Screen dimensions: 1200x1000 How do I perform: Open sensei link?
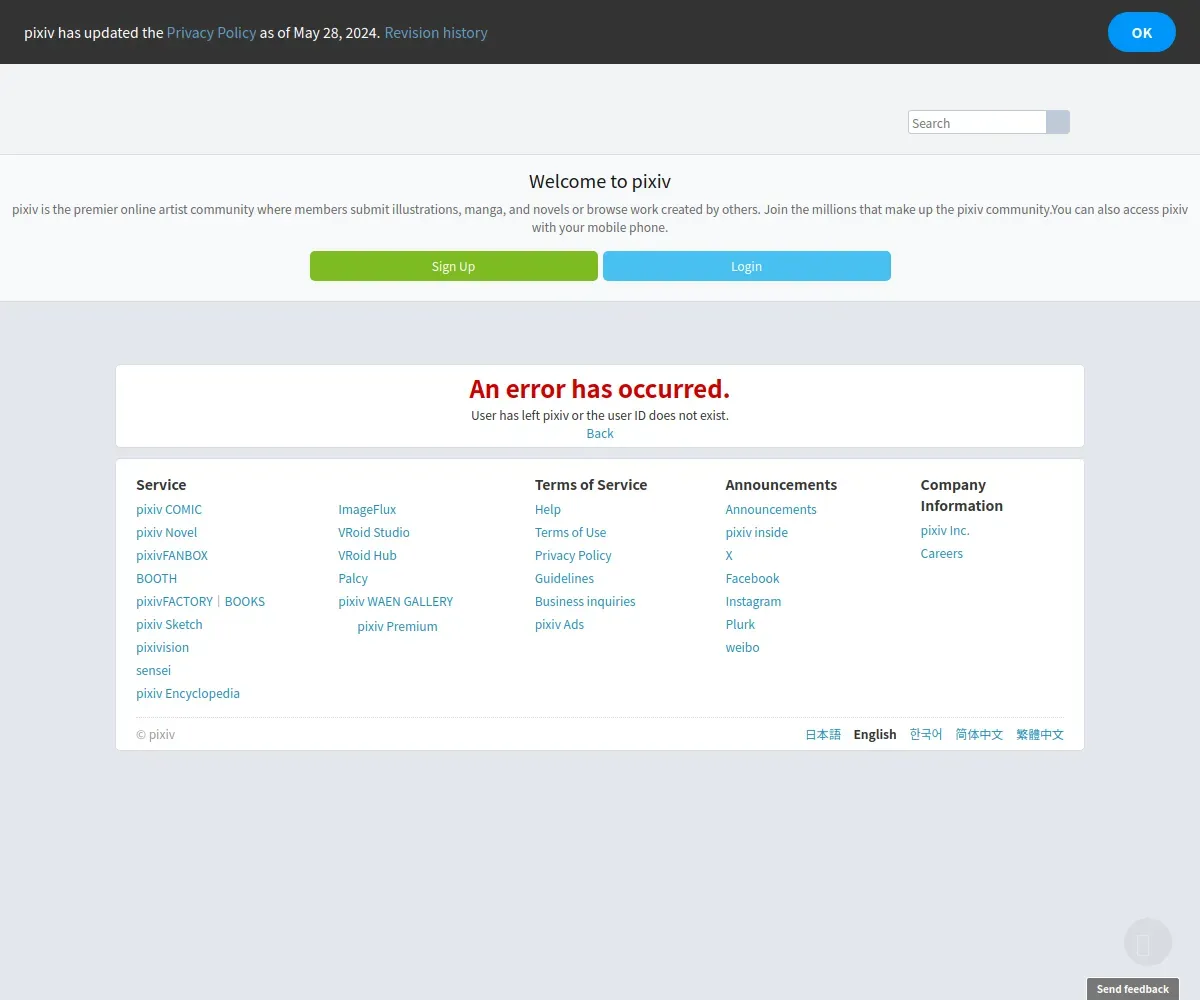click(154, 670)
